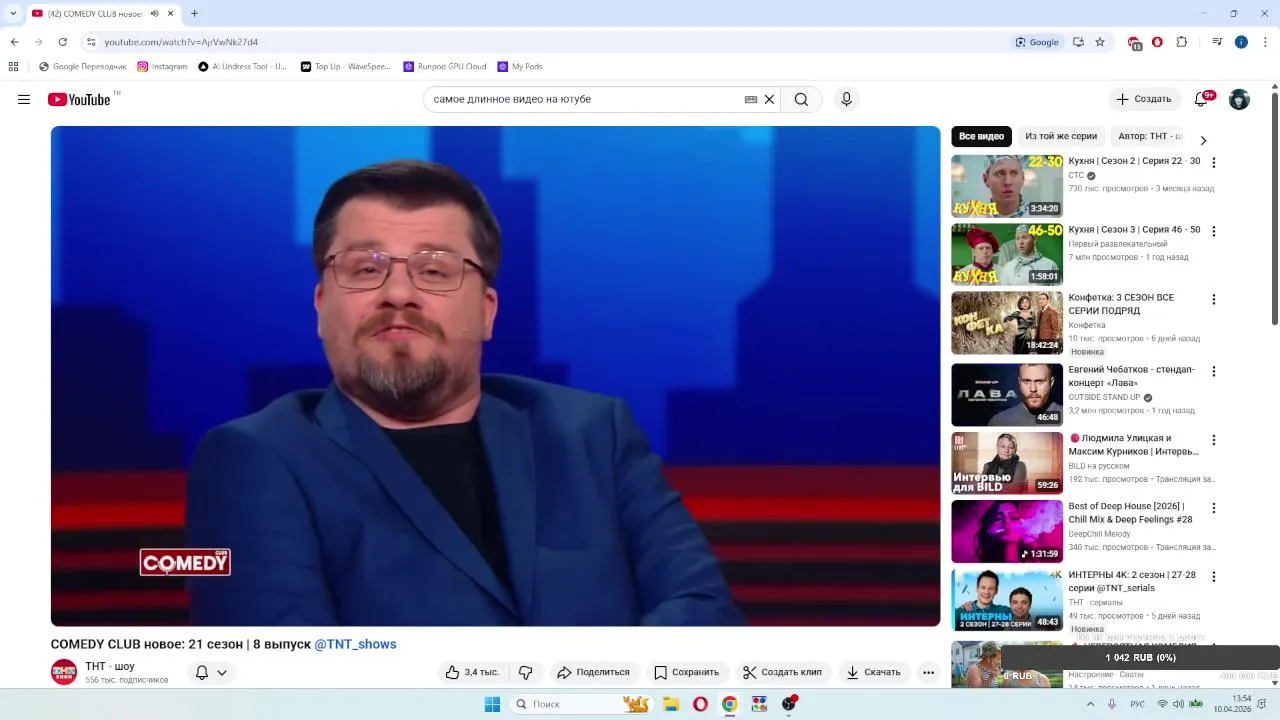The image size is (1280, 720).
Task: Like the video with thumbs up
Action: 472,672
